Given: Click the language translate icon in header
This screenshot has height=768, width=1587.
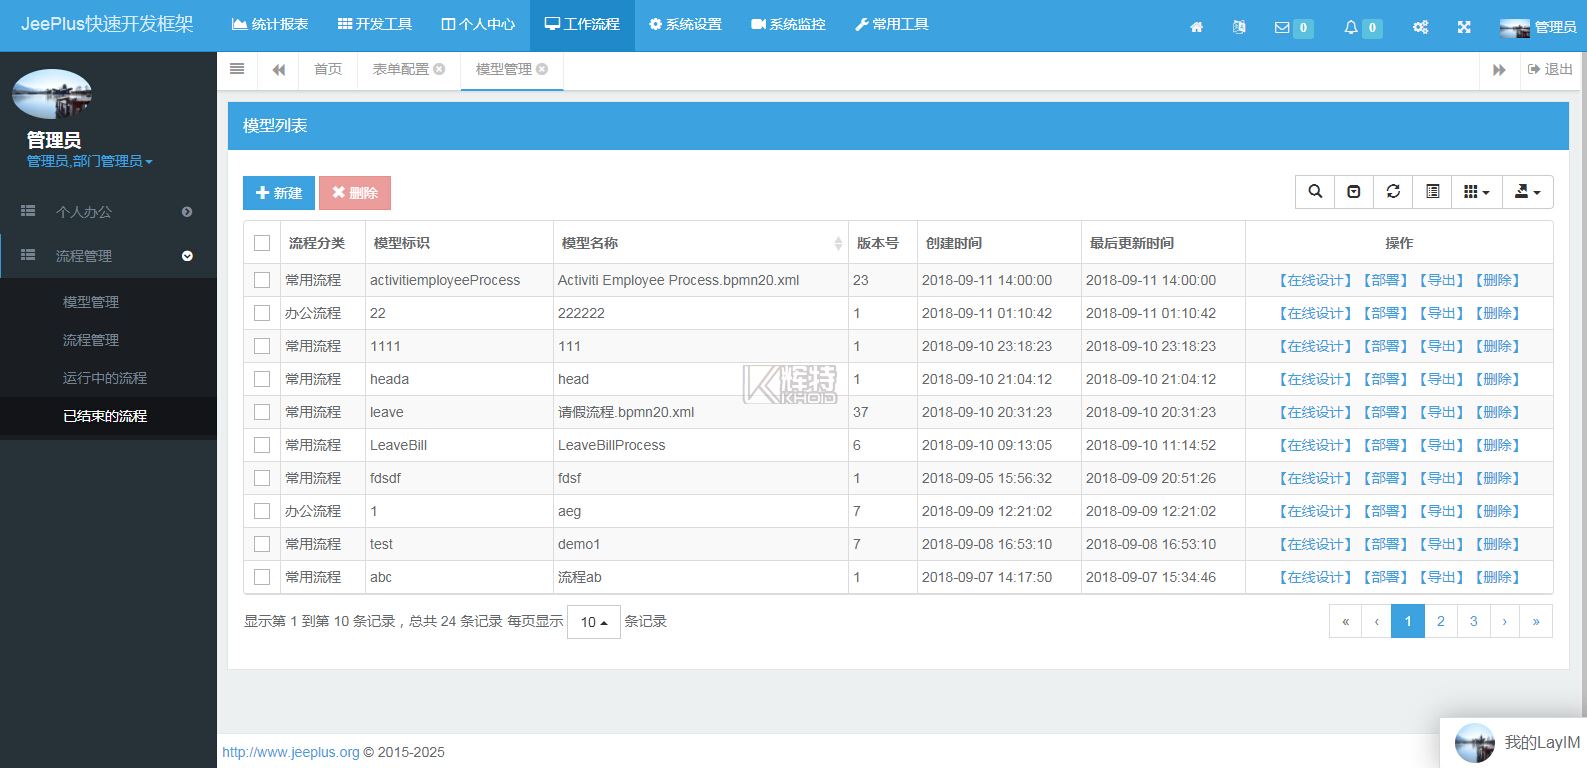Looking at the screenshot, I should point(1239,27).
